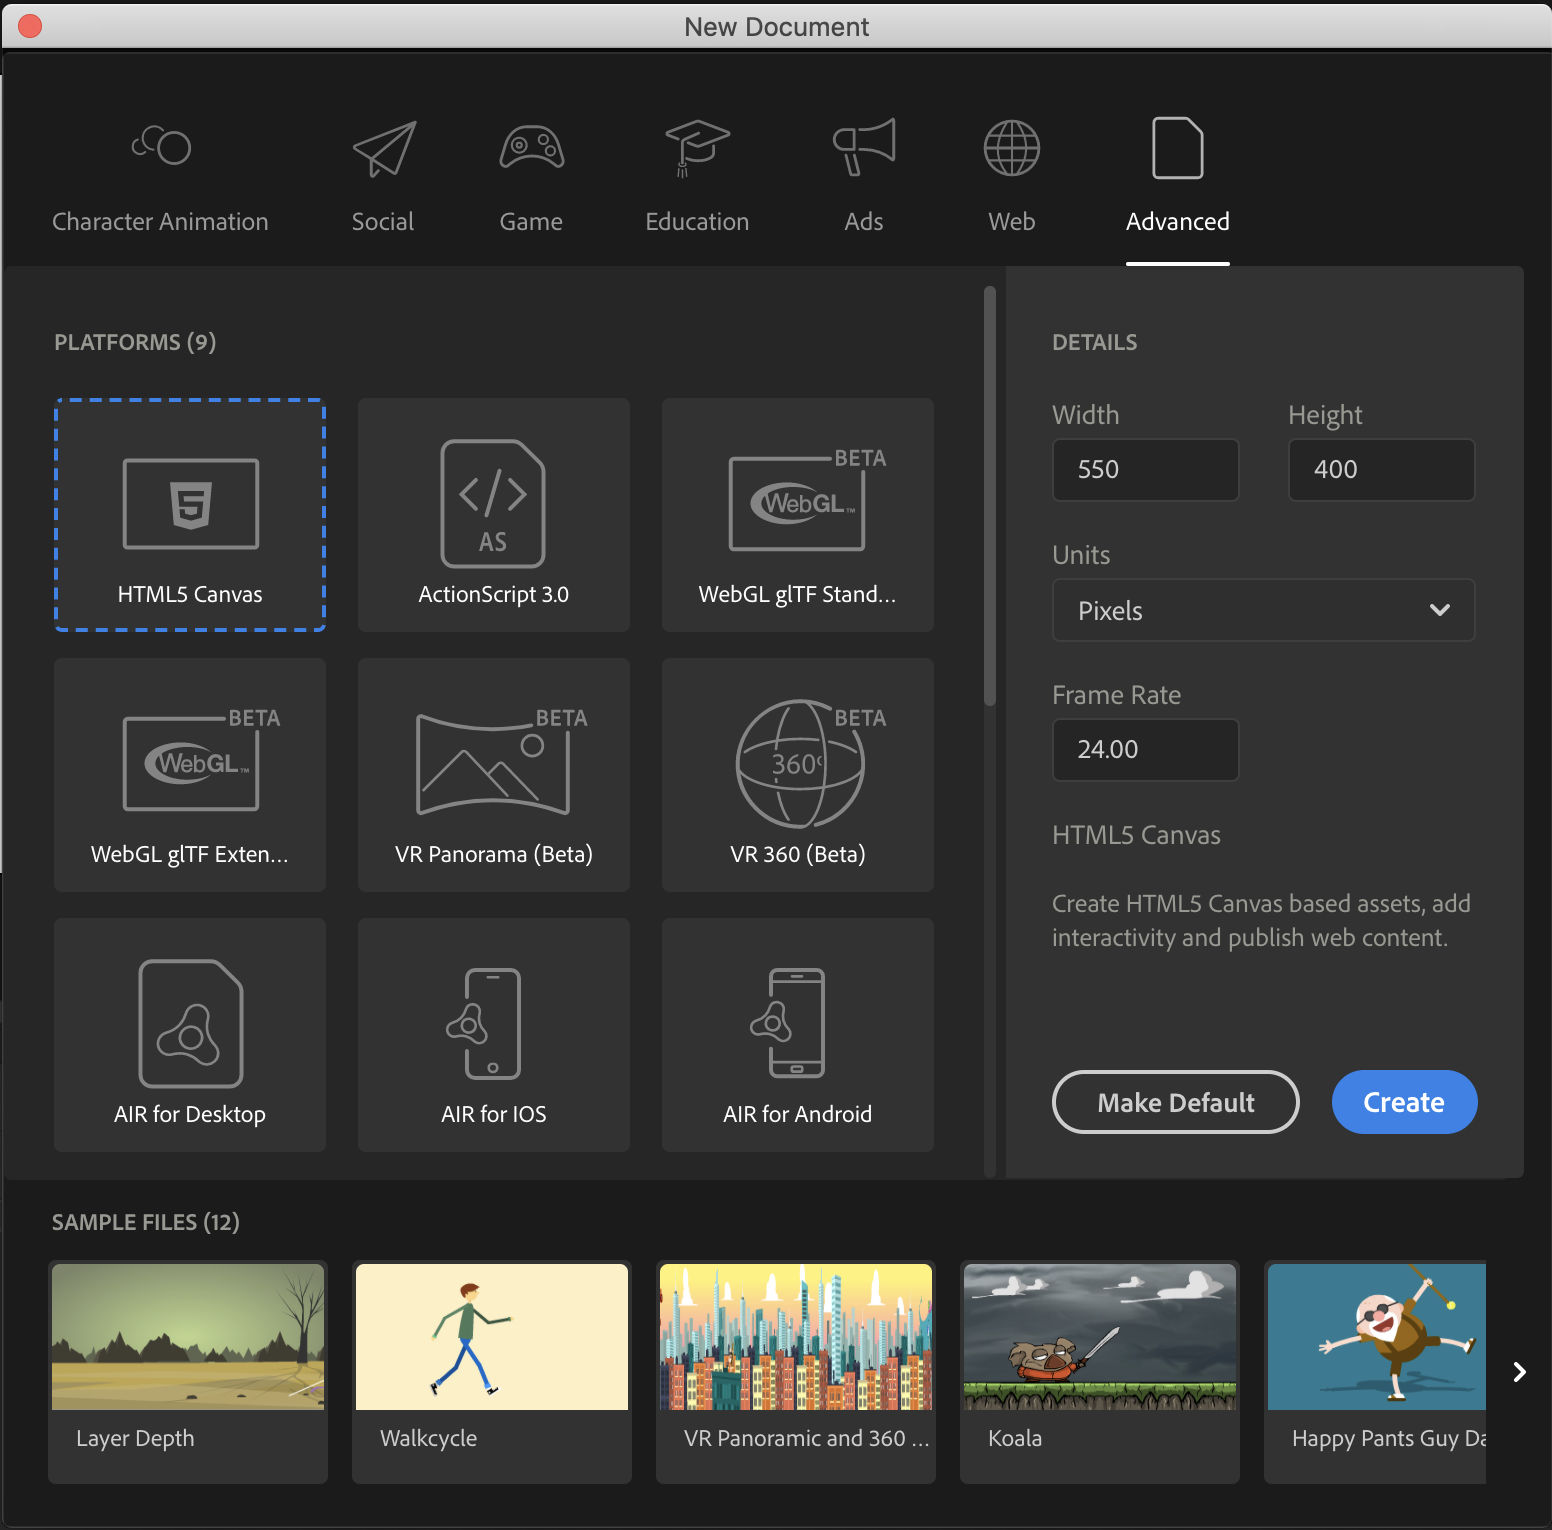Select the Character Animation category icon
1552x1530 pixels.
point(161,145)
